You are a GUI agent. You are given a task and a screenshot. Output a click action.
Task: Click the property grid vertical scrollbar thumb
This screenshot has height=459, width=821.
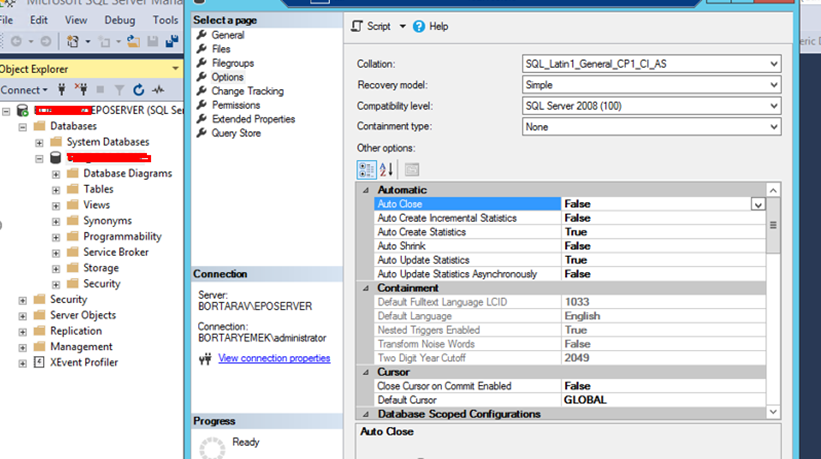[772, 225]
